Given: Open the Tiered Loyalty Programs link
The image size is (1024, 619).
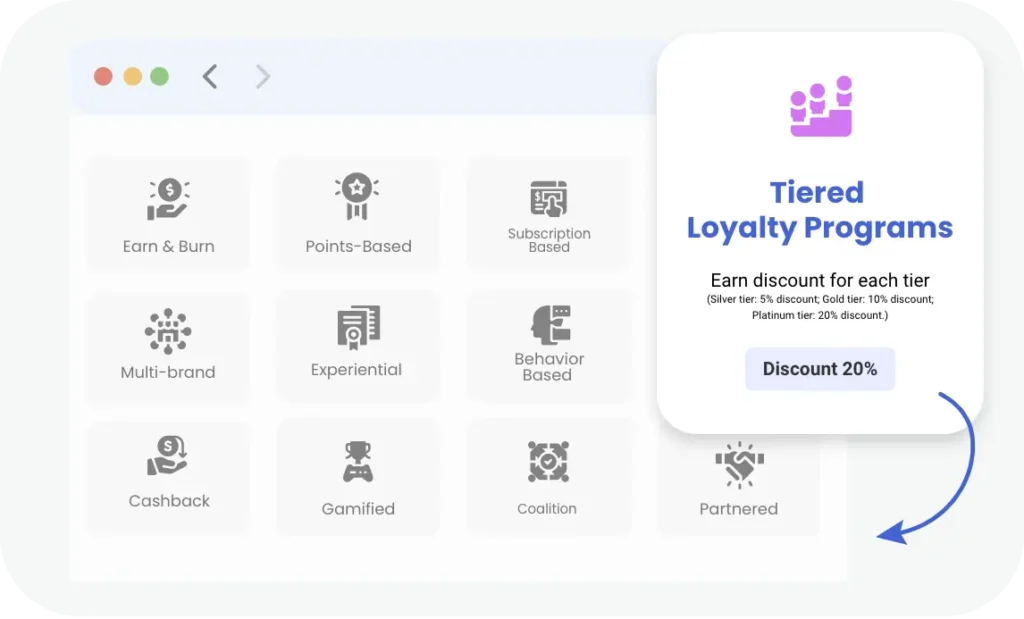Looking at the screenshot, I should pyautogui.click(x=818, y=210).
